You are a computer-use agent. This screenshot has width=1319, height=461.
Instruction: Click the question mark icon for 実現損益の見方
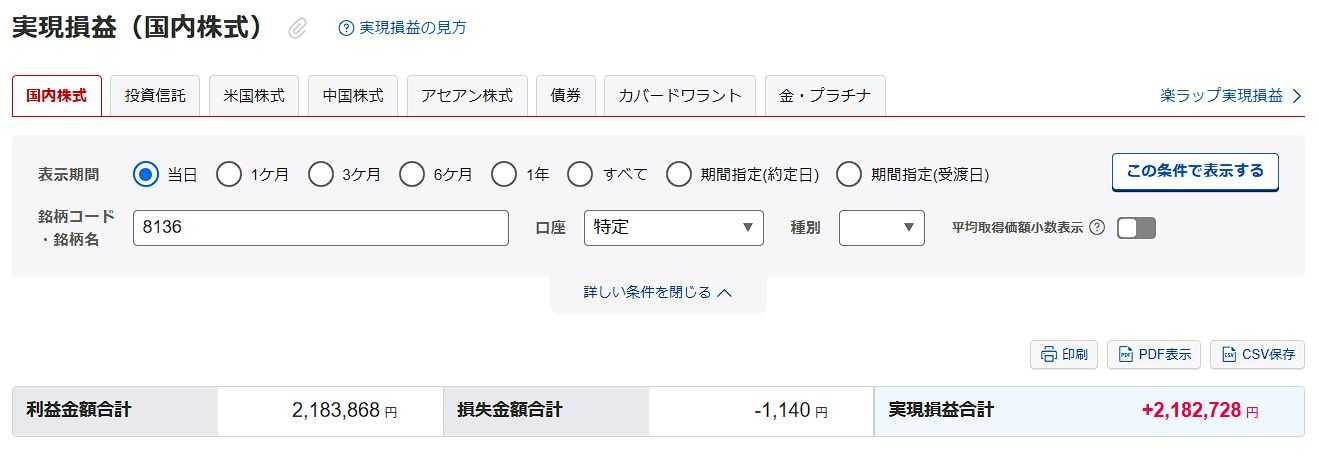346,28
